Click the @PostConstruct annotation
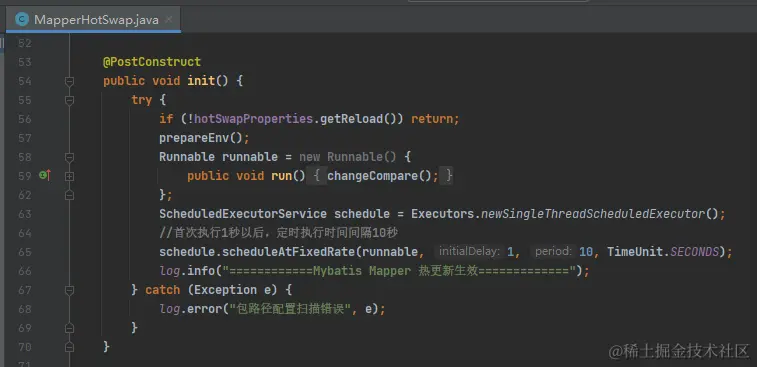Image resolution: width=757 pixels, height=367 pixels. point(152,62)
